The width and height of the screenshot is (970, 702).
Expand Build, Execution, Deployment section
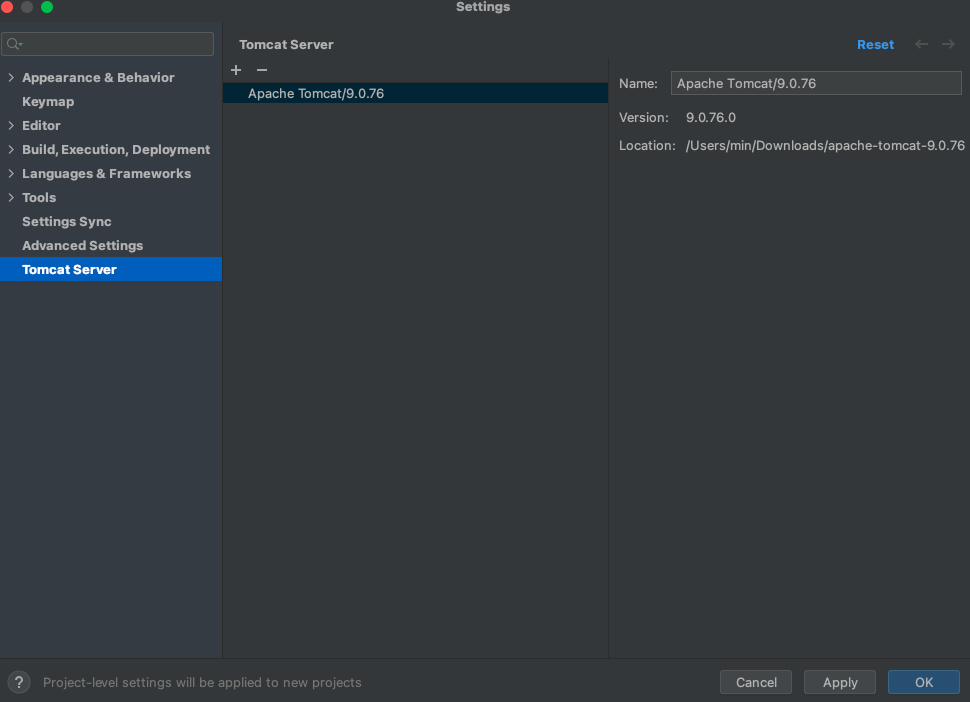coord(11,150)
